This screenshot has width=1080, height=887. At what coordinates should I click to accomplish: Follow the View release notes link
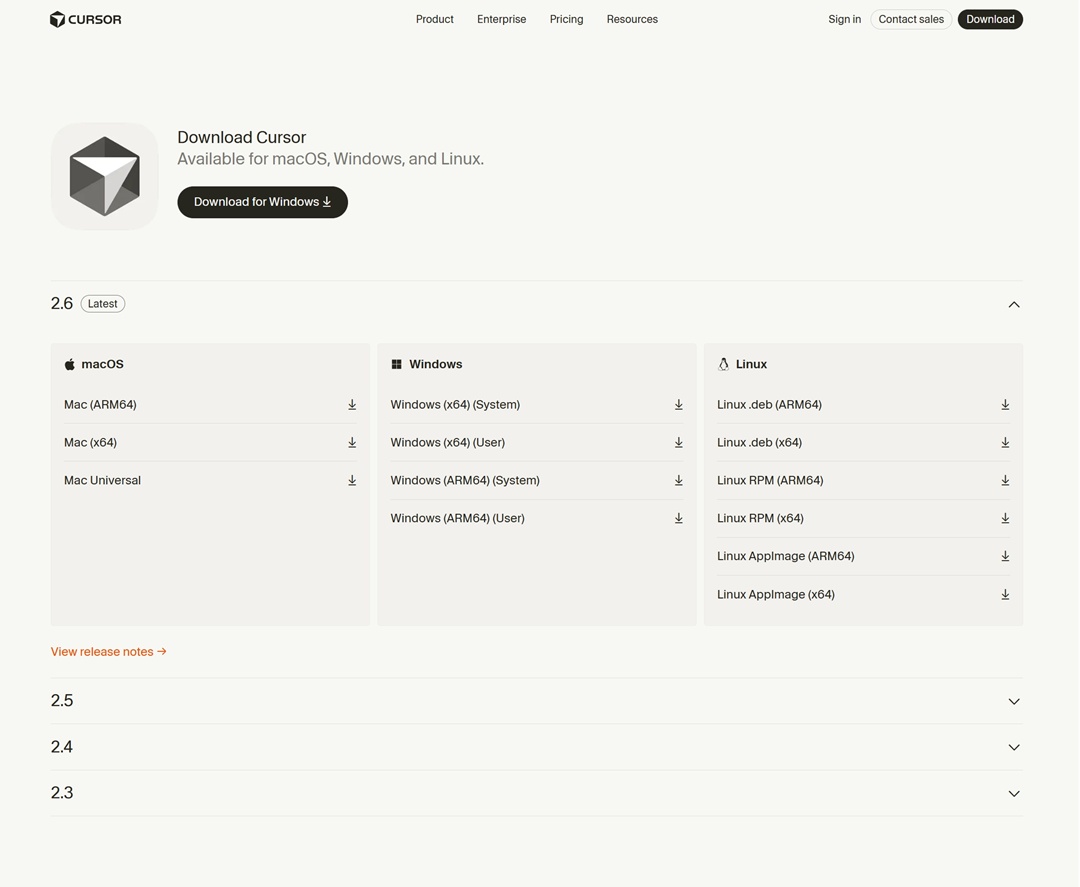[108, 652]
